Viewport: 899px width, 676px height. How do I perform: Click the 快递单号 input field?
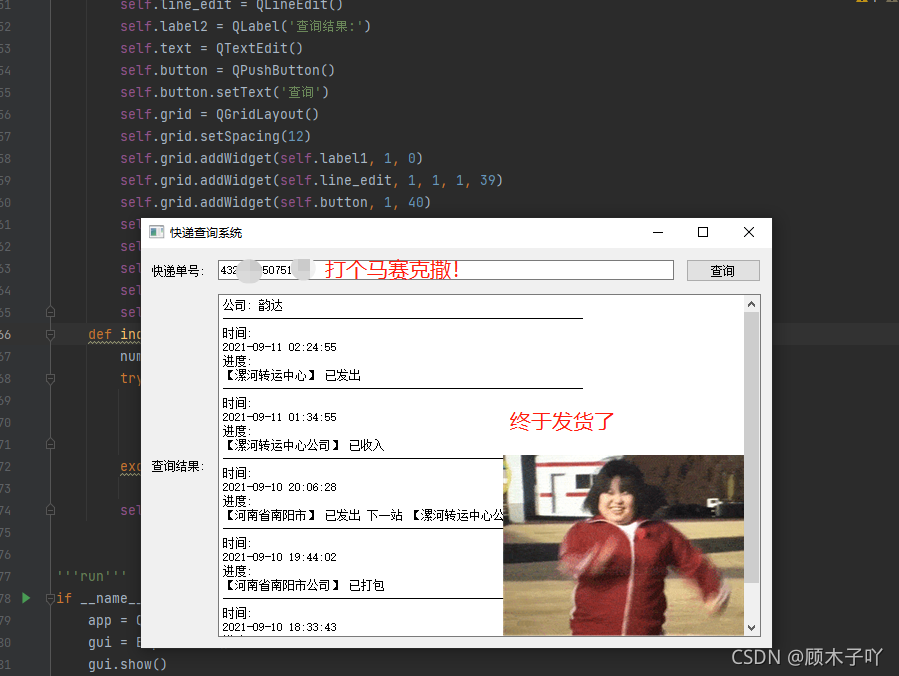(x=445, y=270)
